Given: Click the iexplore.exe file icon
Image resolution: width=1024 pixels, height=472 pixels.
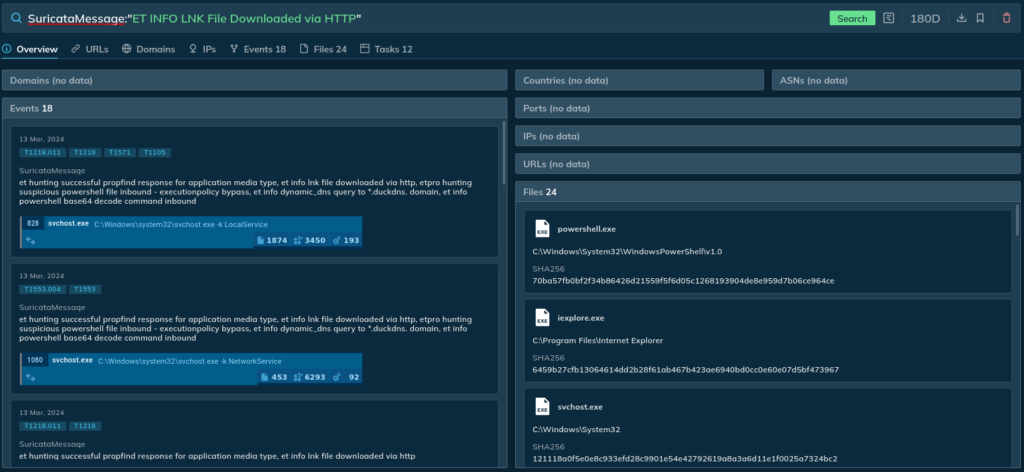Looking at the screenshot, I should pyautogui.click(x=541, y=318).
